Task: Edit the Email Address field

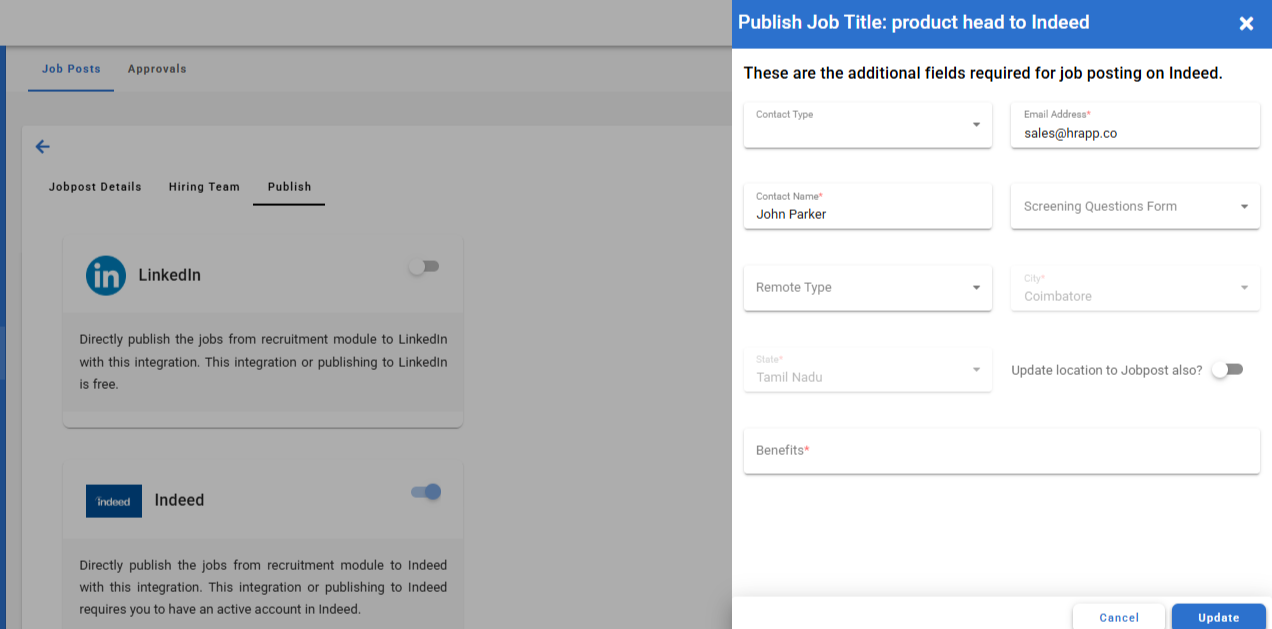Action: pyautogui.click(x=1135, y=132)
